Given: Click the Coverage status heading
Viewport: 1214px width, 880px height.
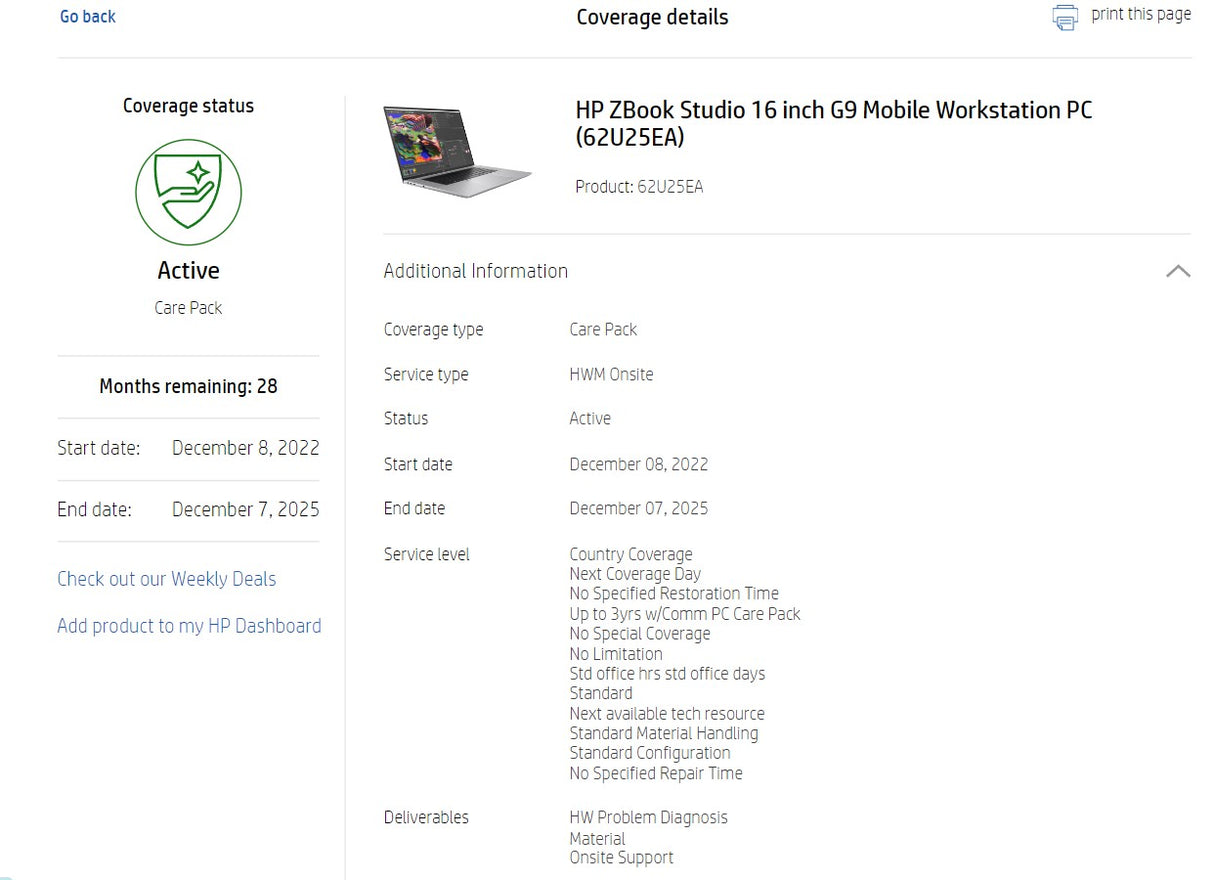Looking at the screenshot, I should click(x=188, y=105).
